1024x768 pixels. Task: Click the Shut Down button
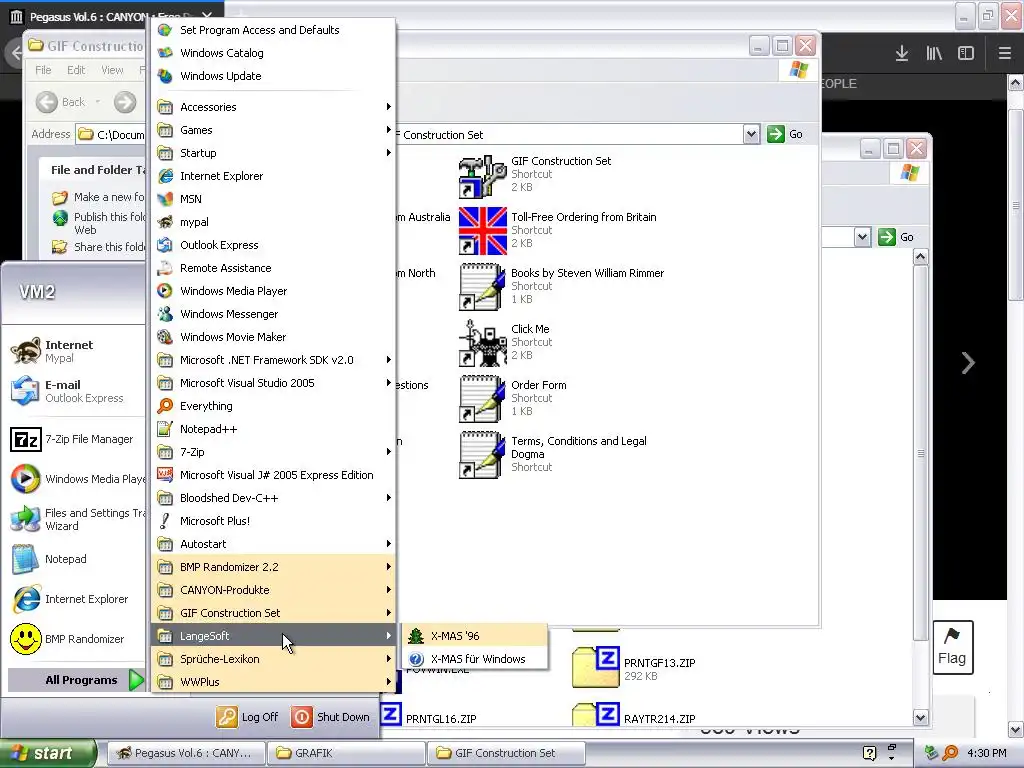click(x=331, y=716)
